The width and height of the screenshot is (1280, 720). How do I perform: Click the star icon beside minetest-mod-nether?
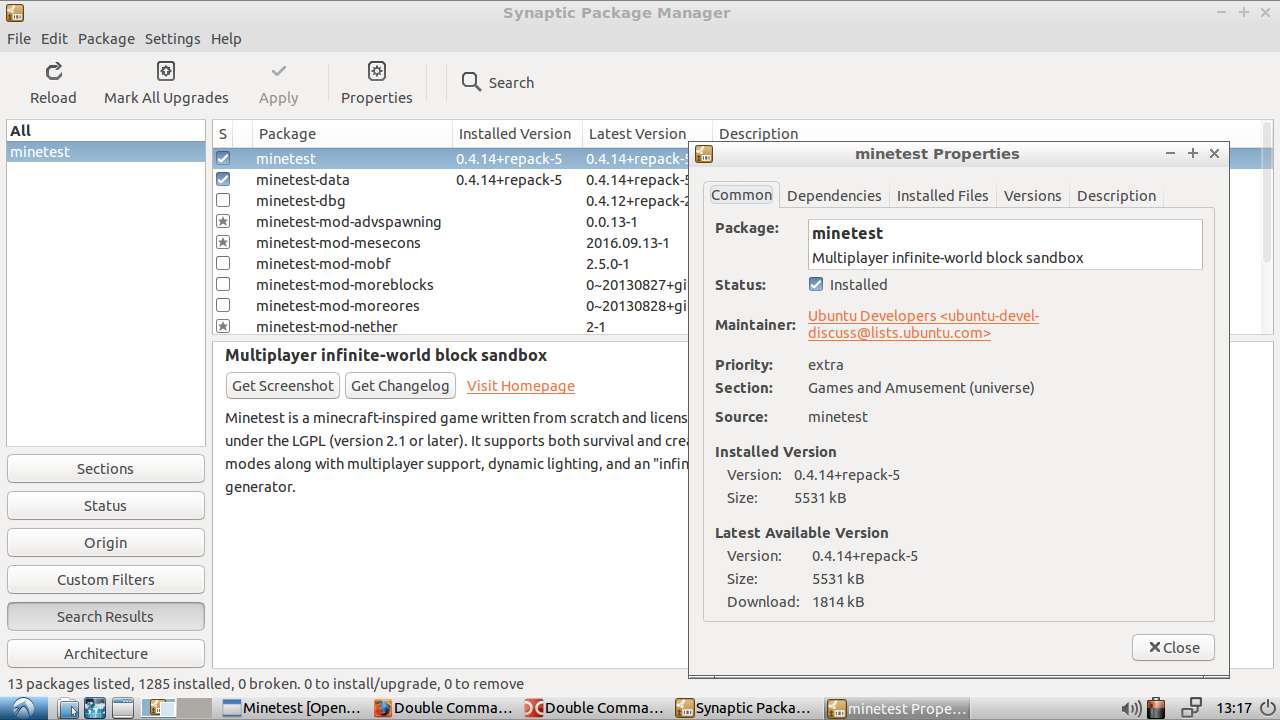223,326
